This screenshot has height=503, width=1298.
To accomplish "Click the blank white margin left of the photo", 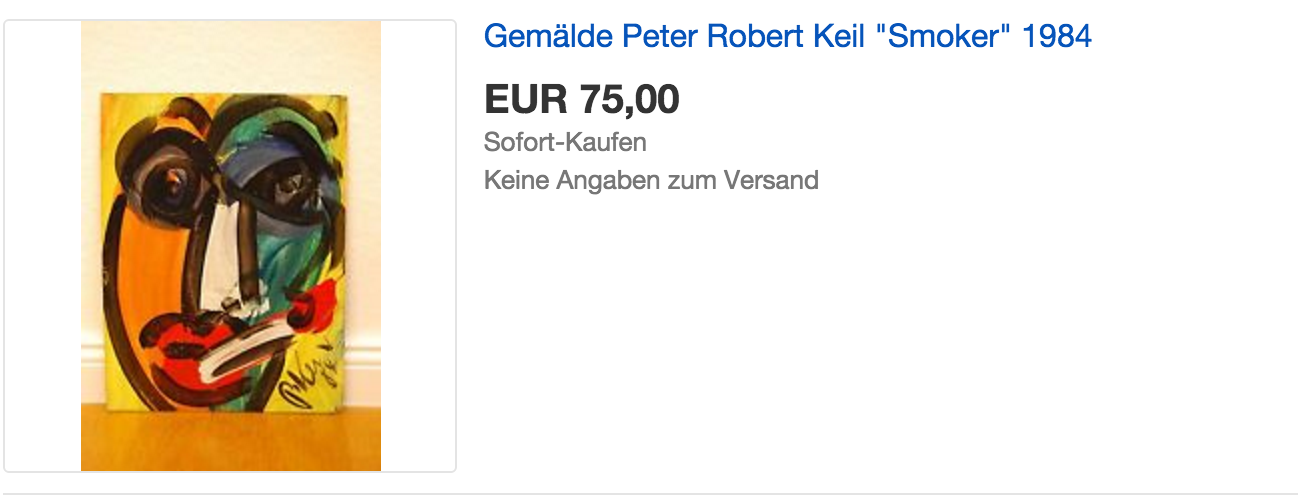I will 43,245.
